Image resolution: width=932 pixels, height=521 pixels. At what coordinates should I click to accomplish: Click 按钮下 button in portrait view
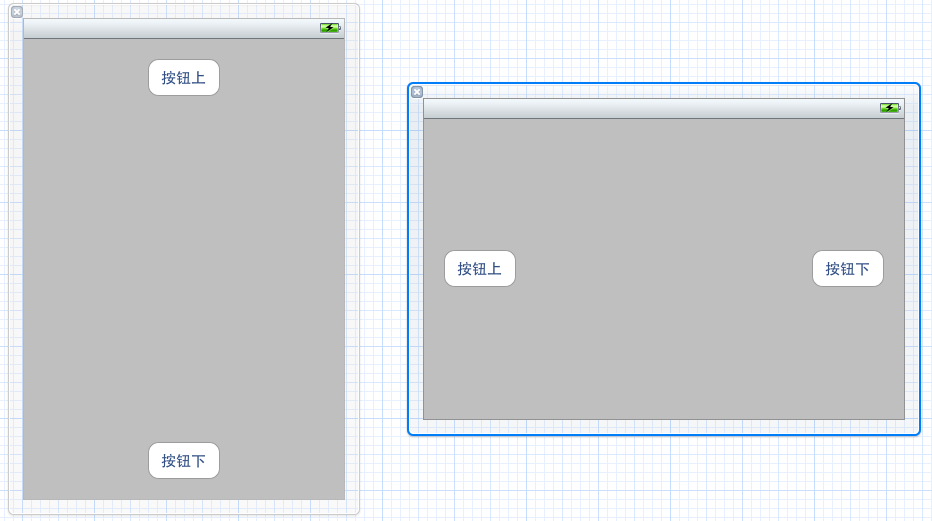(x=184, y=460)
